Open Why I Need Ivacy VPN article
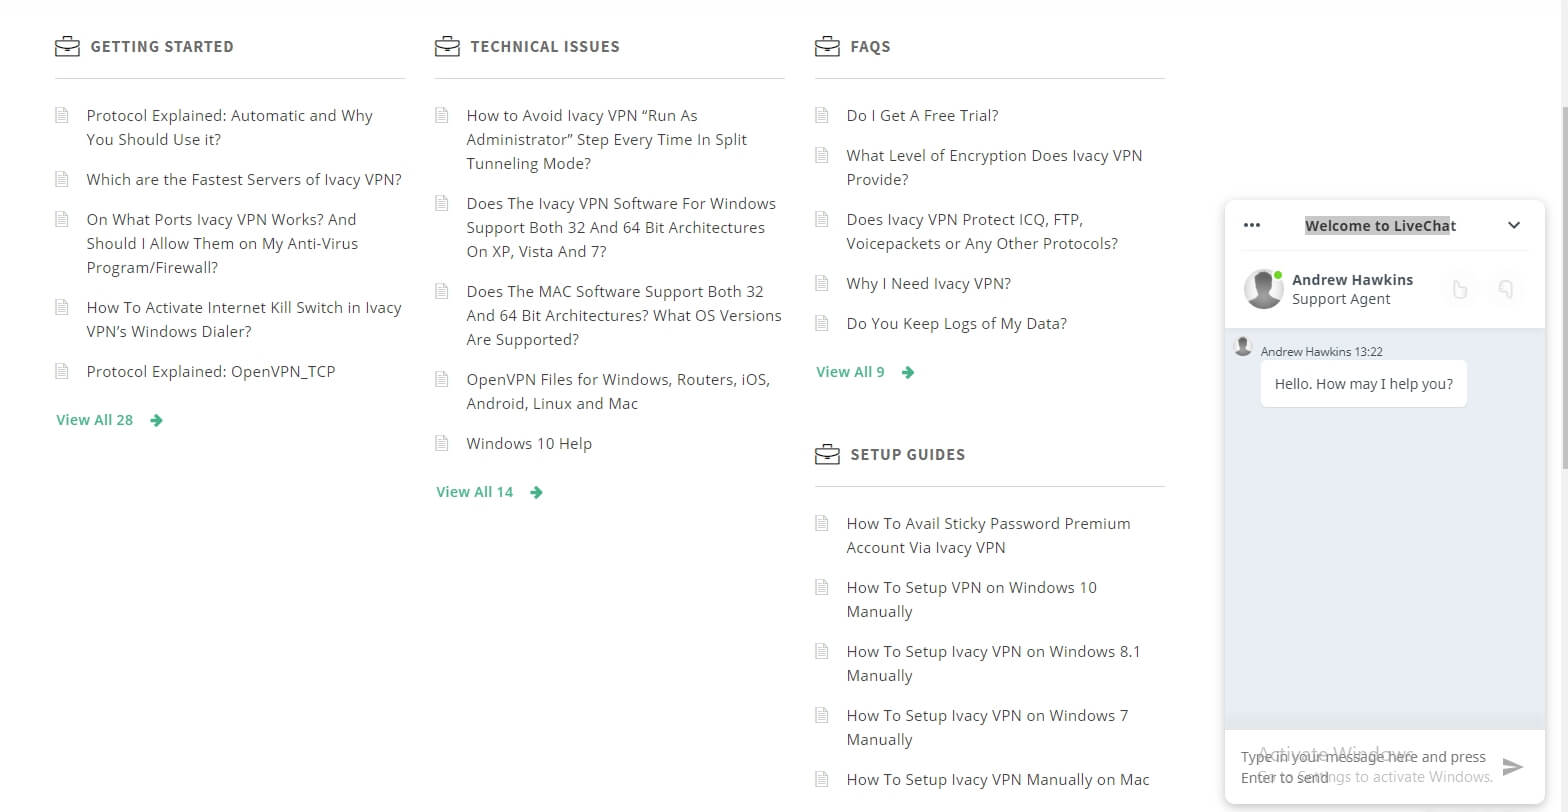The height and width of the screenshot is (812, 1568). 928,283
